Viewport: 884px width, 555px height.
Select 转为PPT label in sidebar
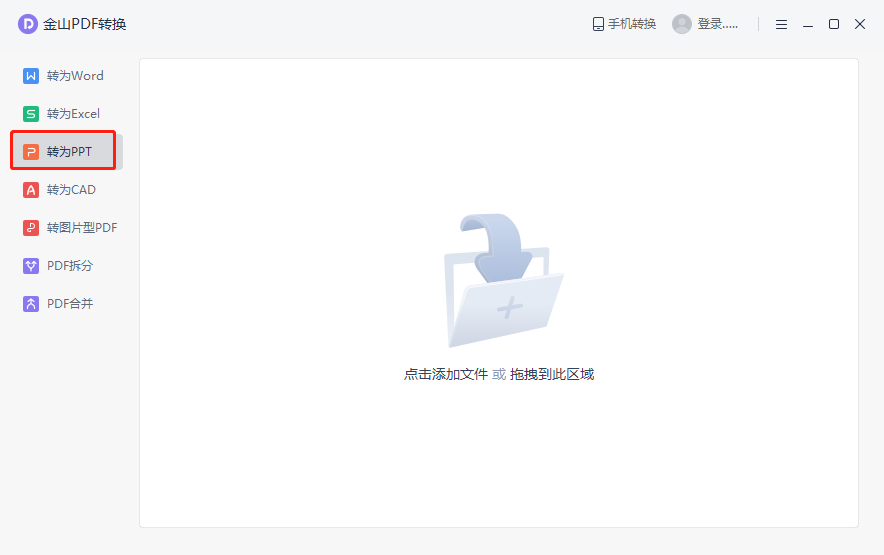tap(69, 152)
